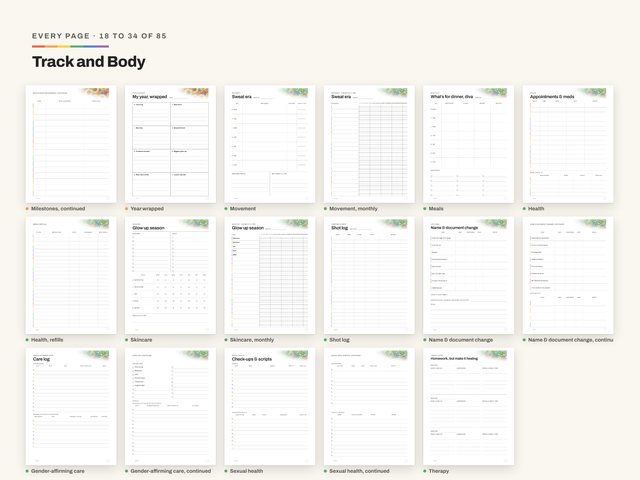Click the "Shot log" caption
Image resolution: width=640 pixels, height=480 pixels.
coord(339,340)
